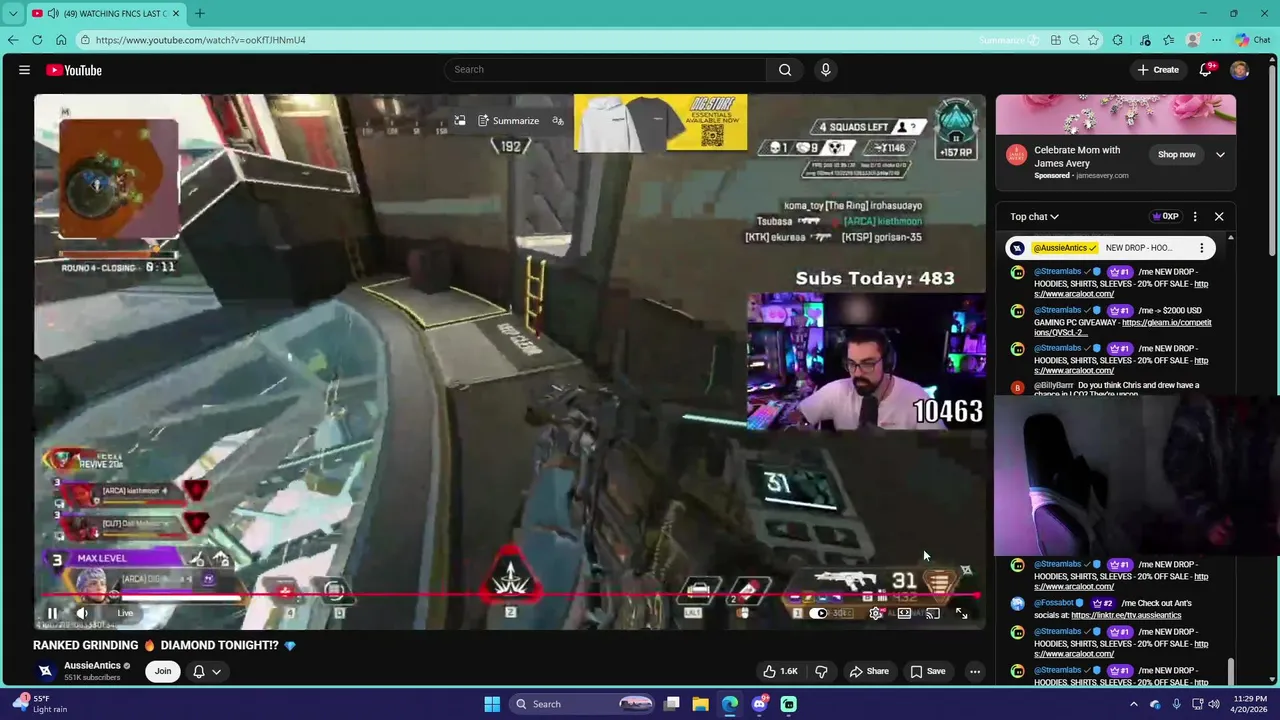Show hidden system tray icons
This screenshot has width=1280, height=720.
(1133, 704)
